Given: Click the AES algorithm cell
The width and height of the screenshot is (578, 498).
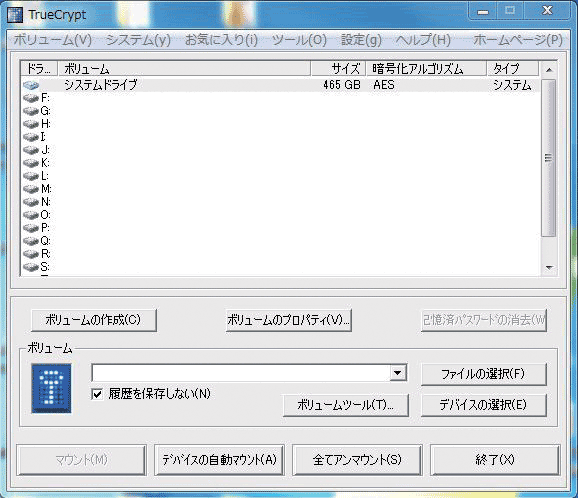Looking at the screenshot, I should pos(384,85).
